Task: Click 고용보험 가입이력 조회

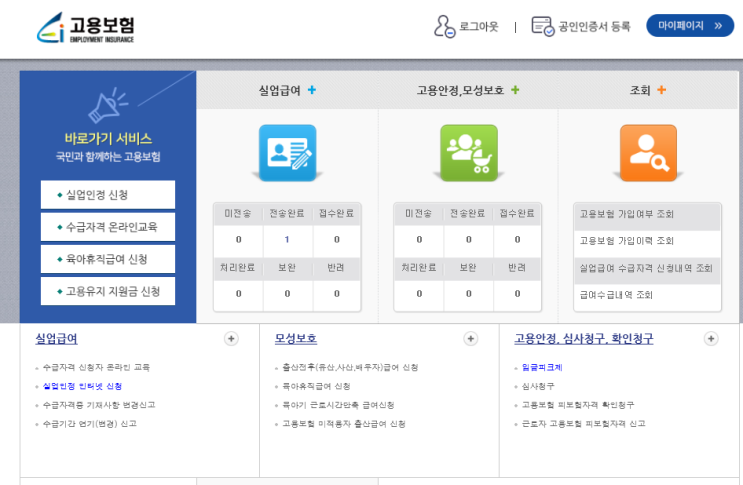Action: tap(626, 241)
